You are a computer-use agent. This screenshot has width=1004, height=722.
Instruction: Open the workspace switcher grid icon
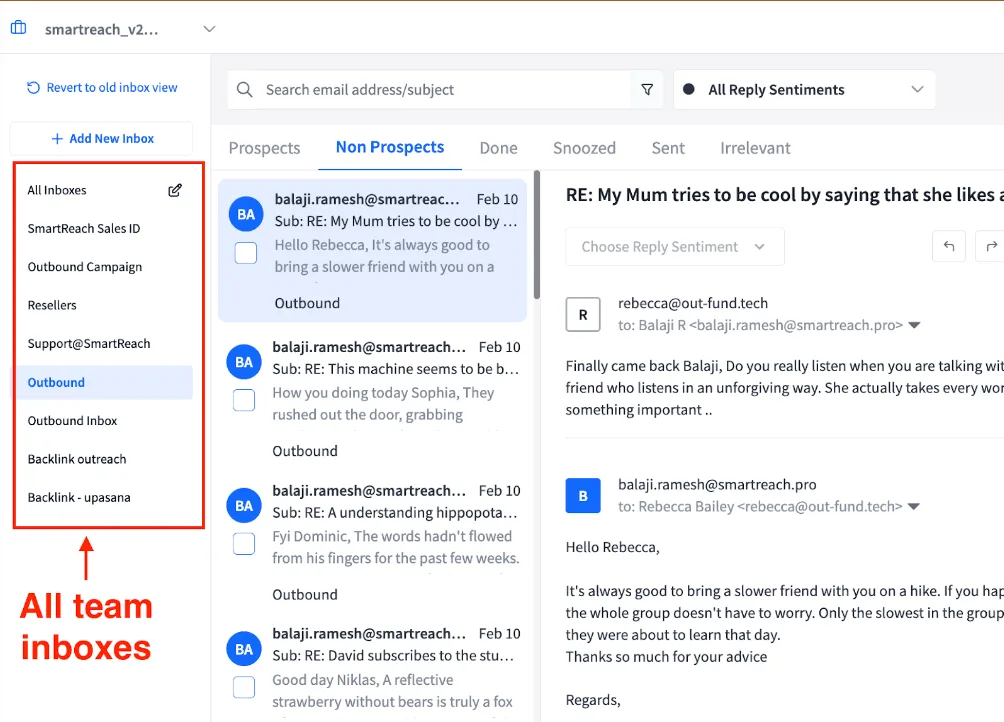18,27
